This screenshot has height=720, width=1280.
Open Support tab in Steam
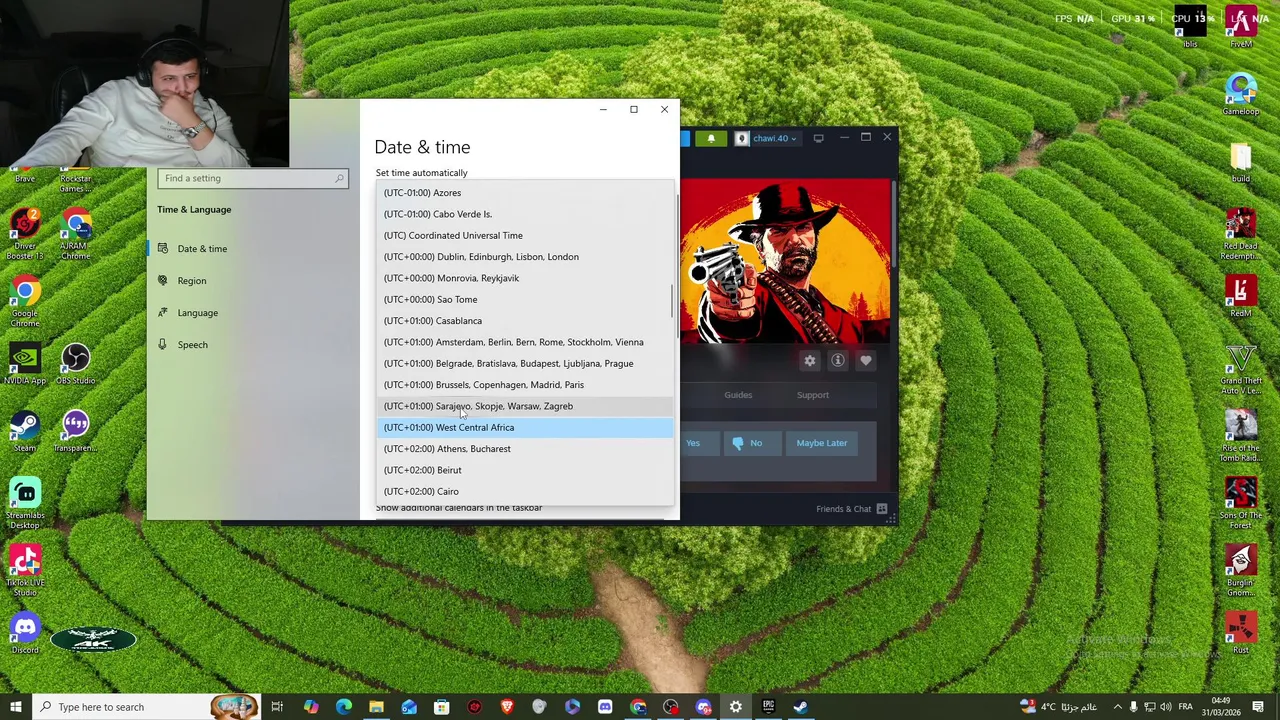(813, 395)
